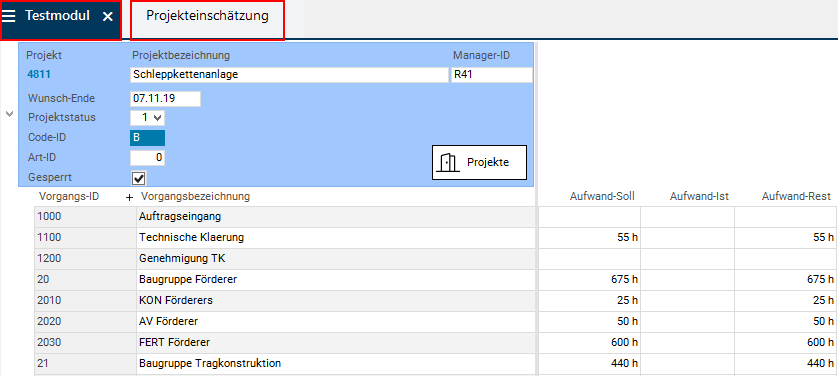Open the hamburger menu beside Testmodul
This screenshot has width=838, height=376.
9,16
